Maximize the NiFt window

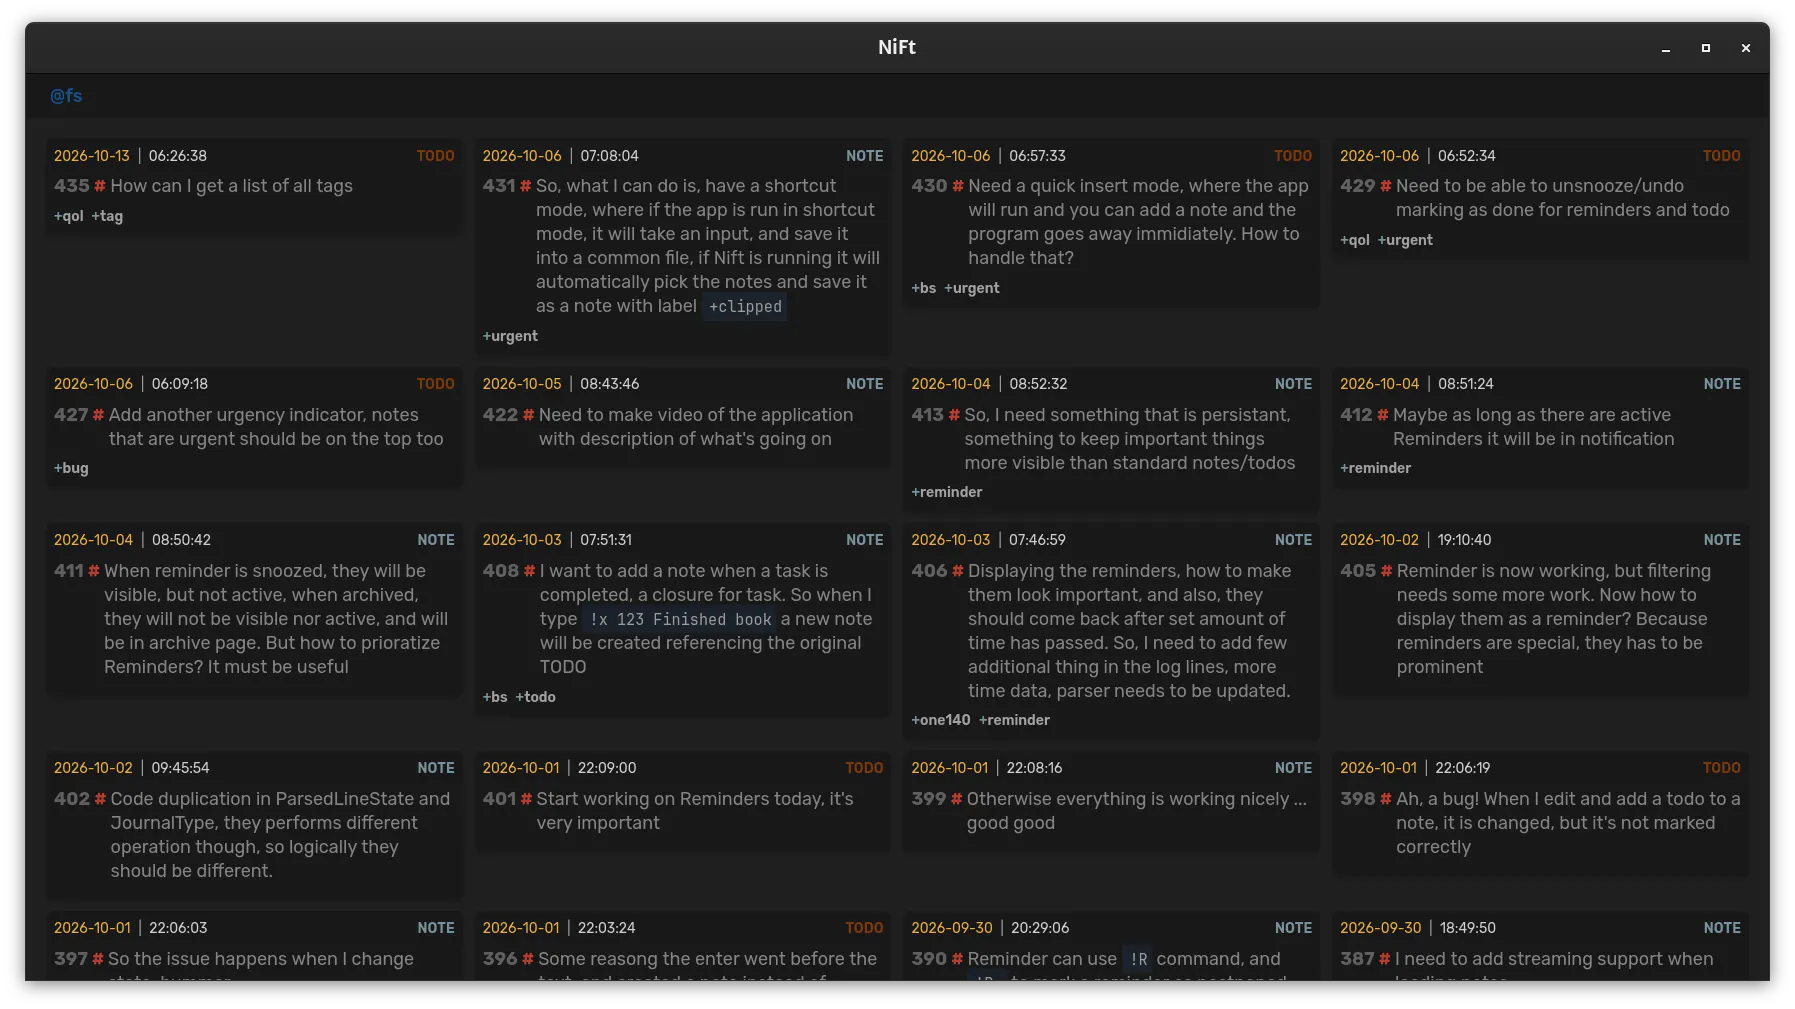pos(1706,48)
